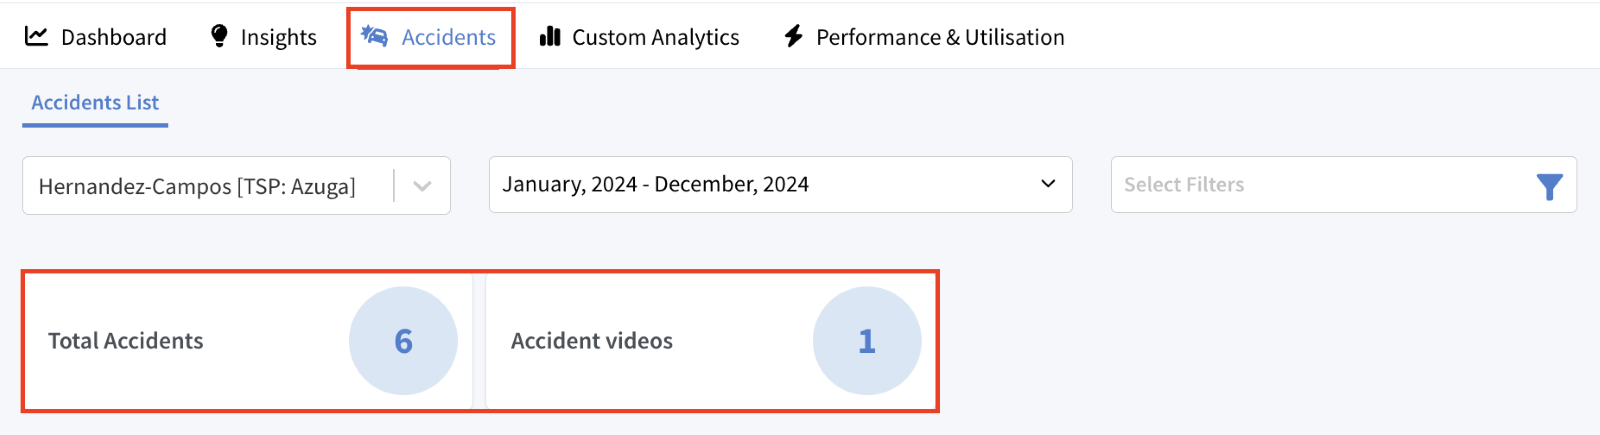
Task: Click the Total Accidents card
Action: (x=247, y=341)
